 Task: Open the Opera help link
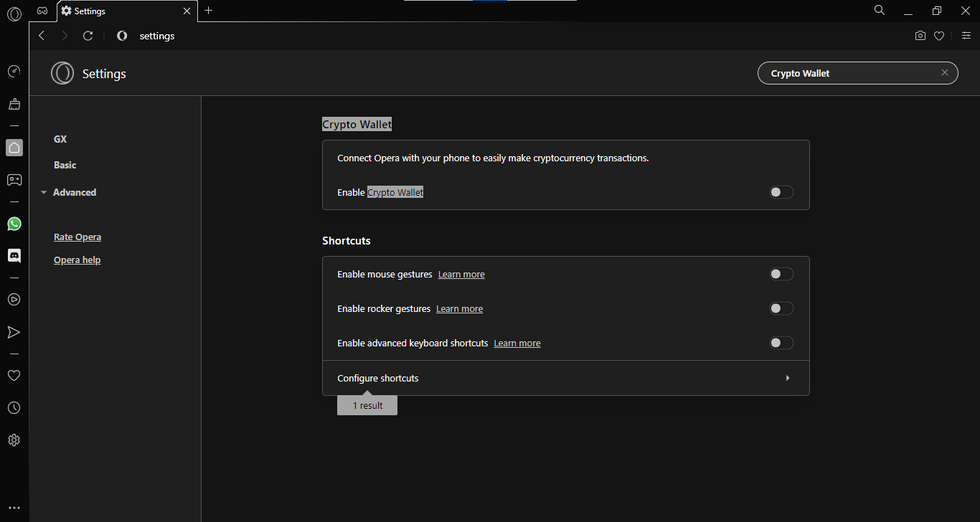tap(77, 260)
